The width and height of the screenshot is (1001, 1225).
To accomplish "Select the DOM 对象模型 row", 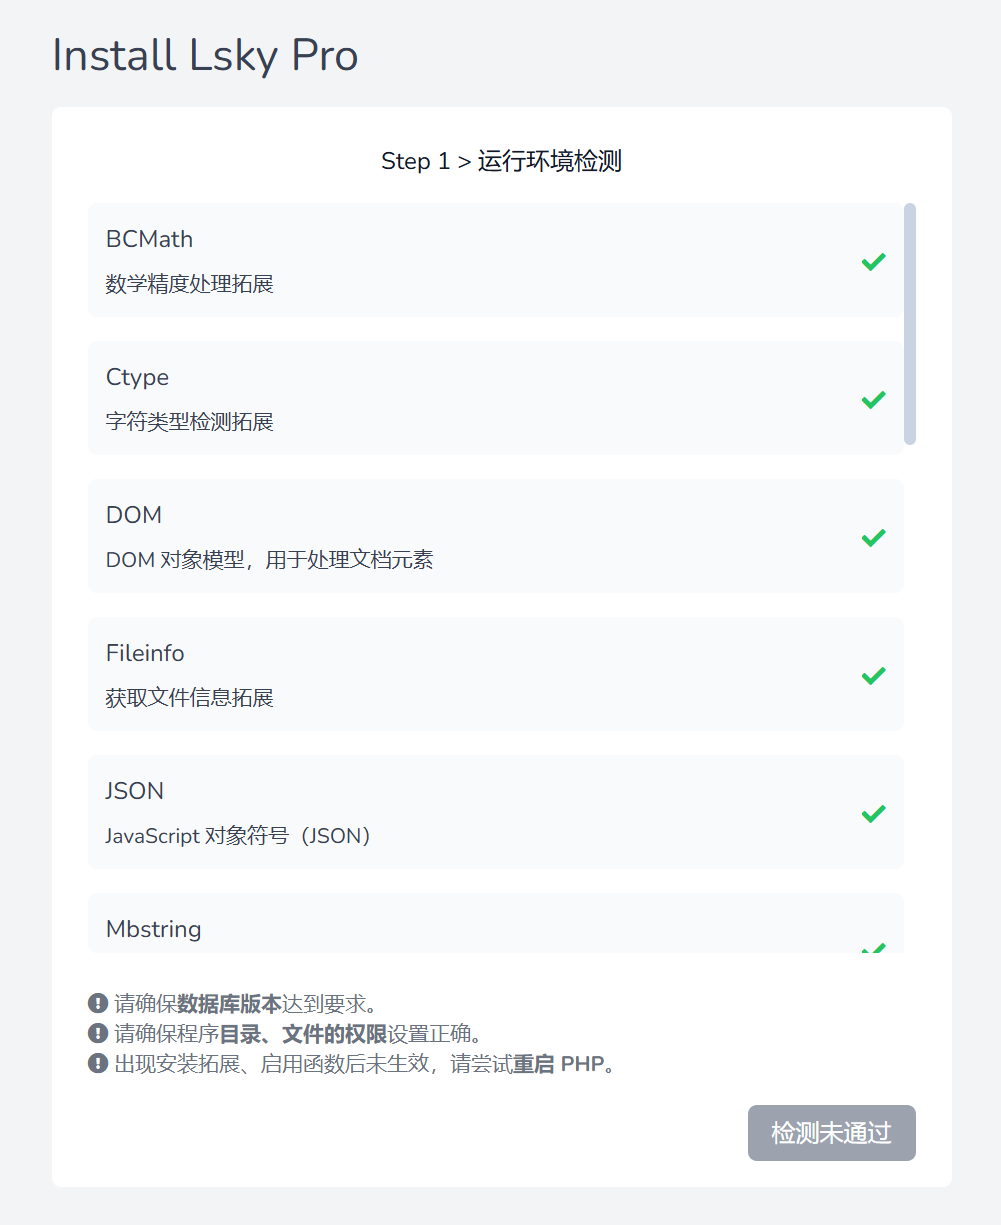I will click(496, 536).
